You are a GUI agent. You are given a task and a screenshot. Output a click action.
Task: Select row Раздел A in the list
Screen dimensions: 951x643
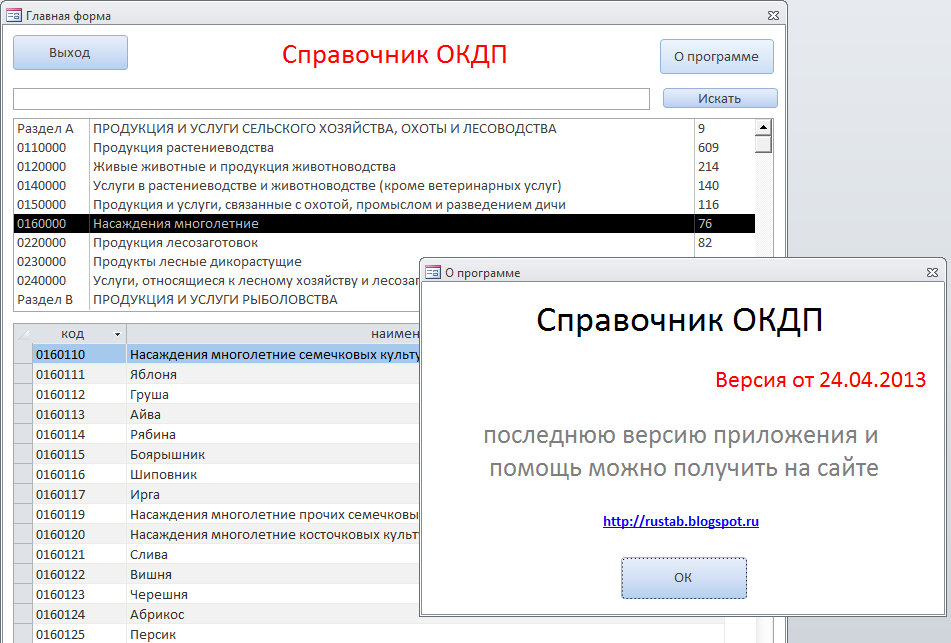coord(384,129)
